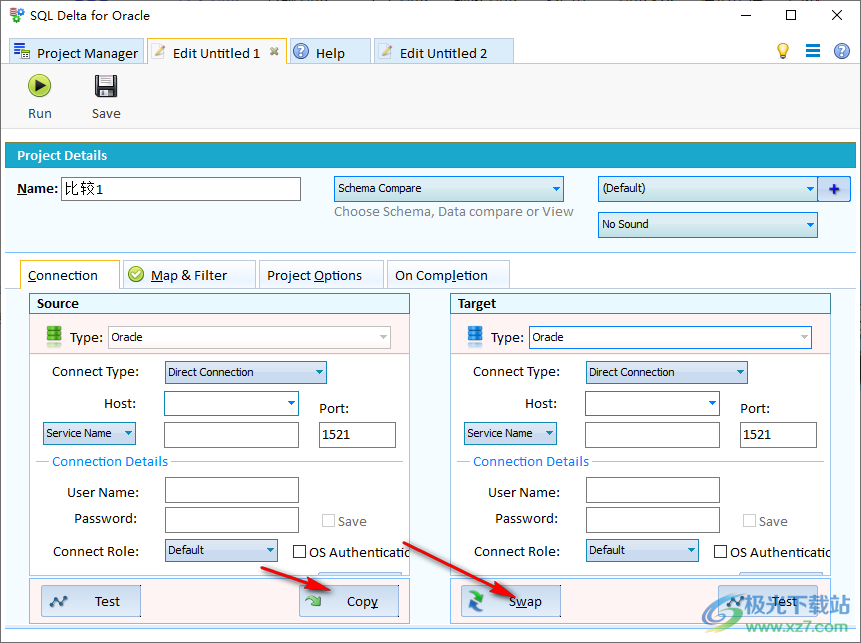861x643 pixels.
Task: Open the On Completion tab
Action: (x=448, y=275)
